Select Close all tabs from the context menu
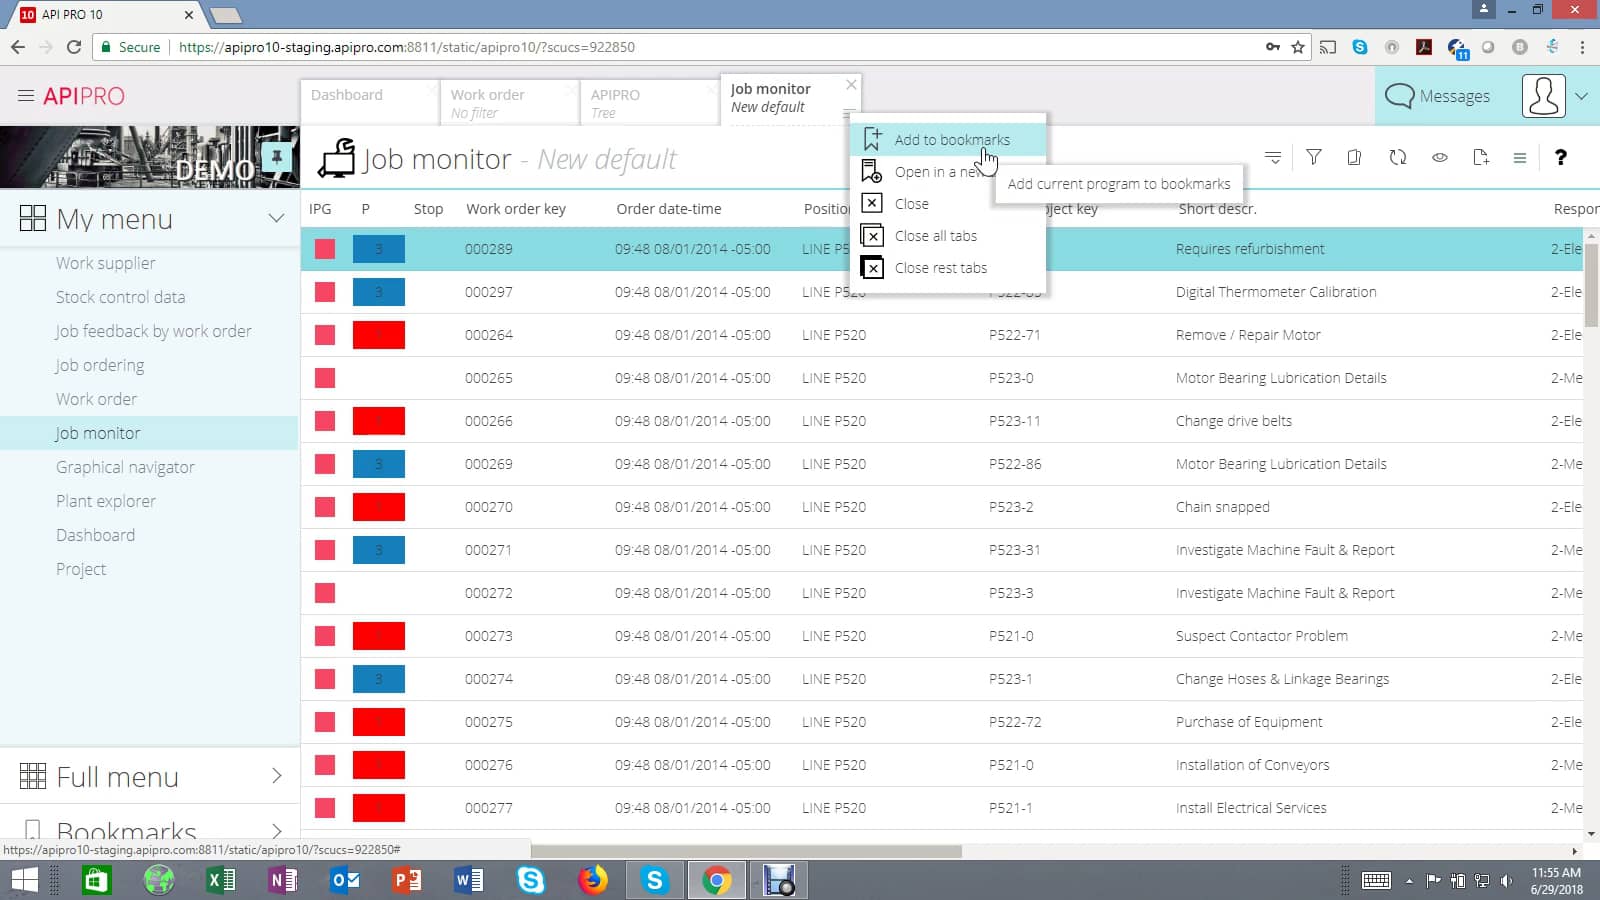1600x900 pixels. point(935,236)
